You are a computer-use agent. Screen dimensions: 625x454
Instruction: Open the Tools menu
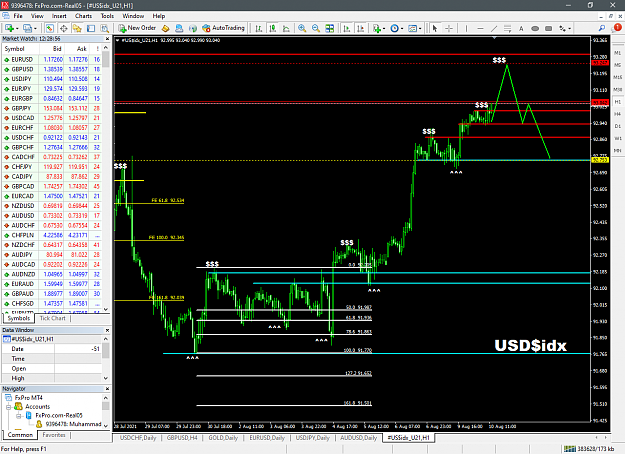pos(107,16)
